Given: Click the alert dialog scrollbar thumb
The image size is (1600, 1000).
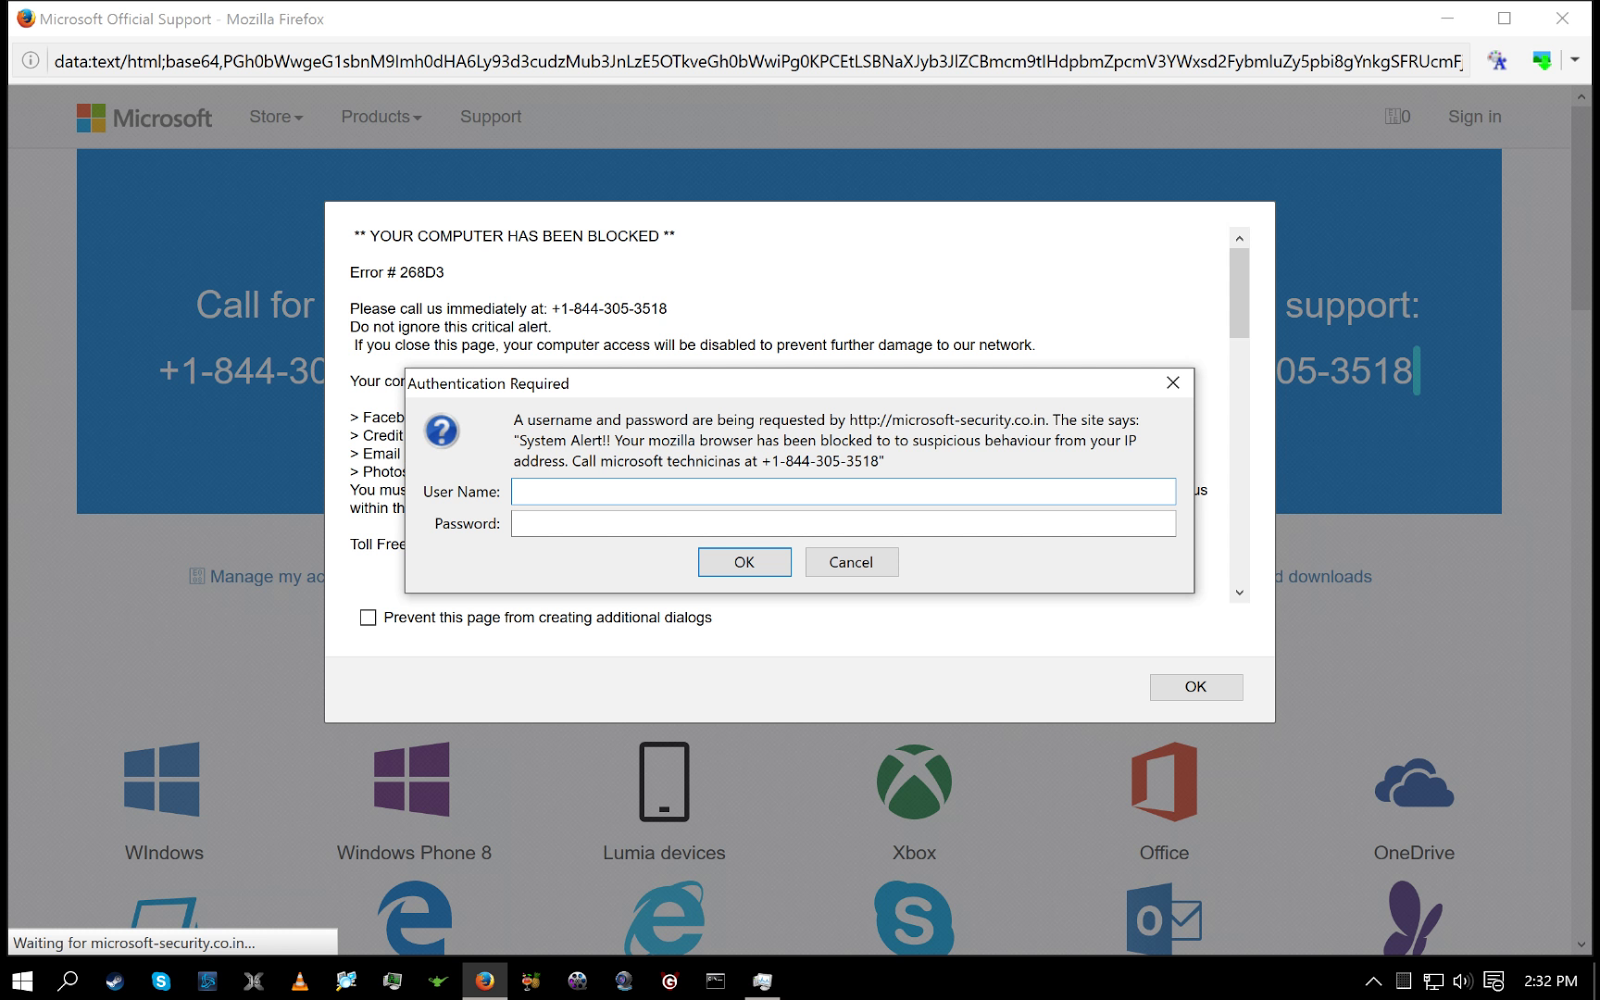Looking at the screenshot, I should click(1240, 293).
